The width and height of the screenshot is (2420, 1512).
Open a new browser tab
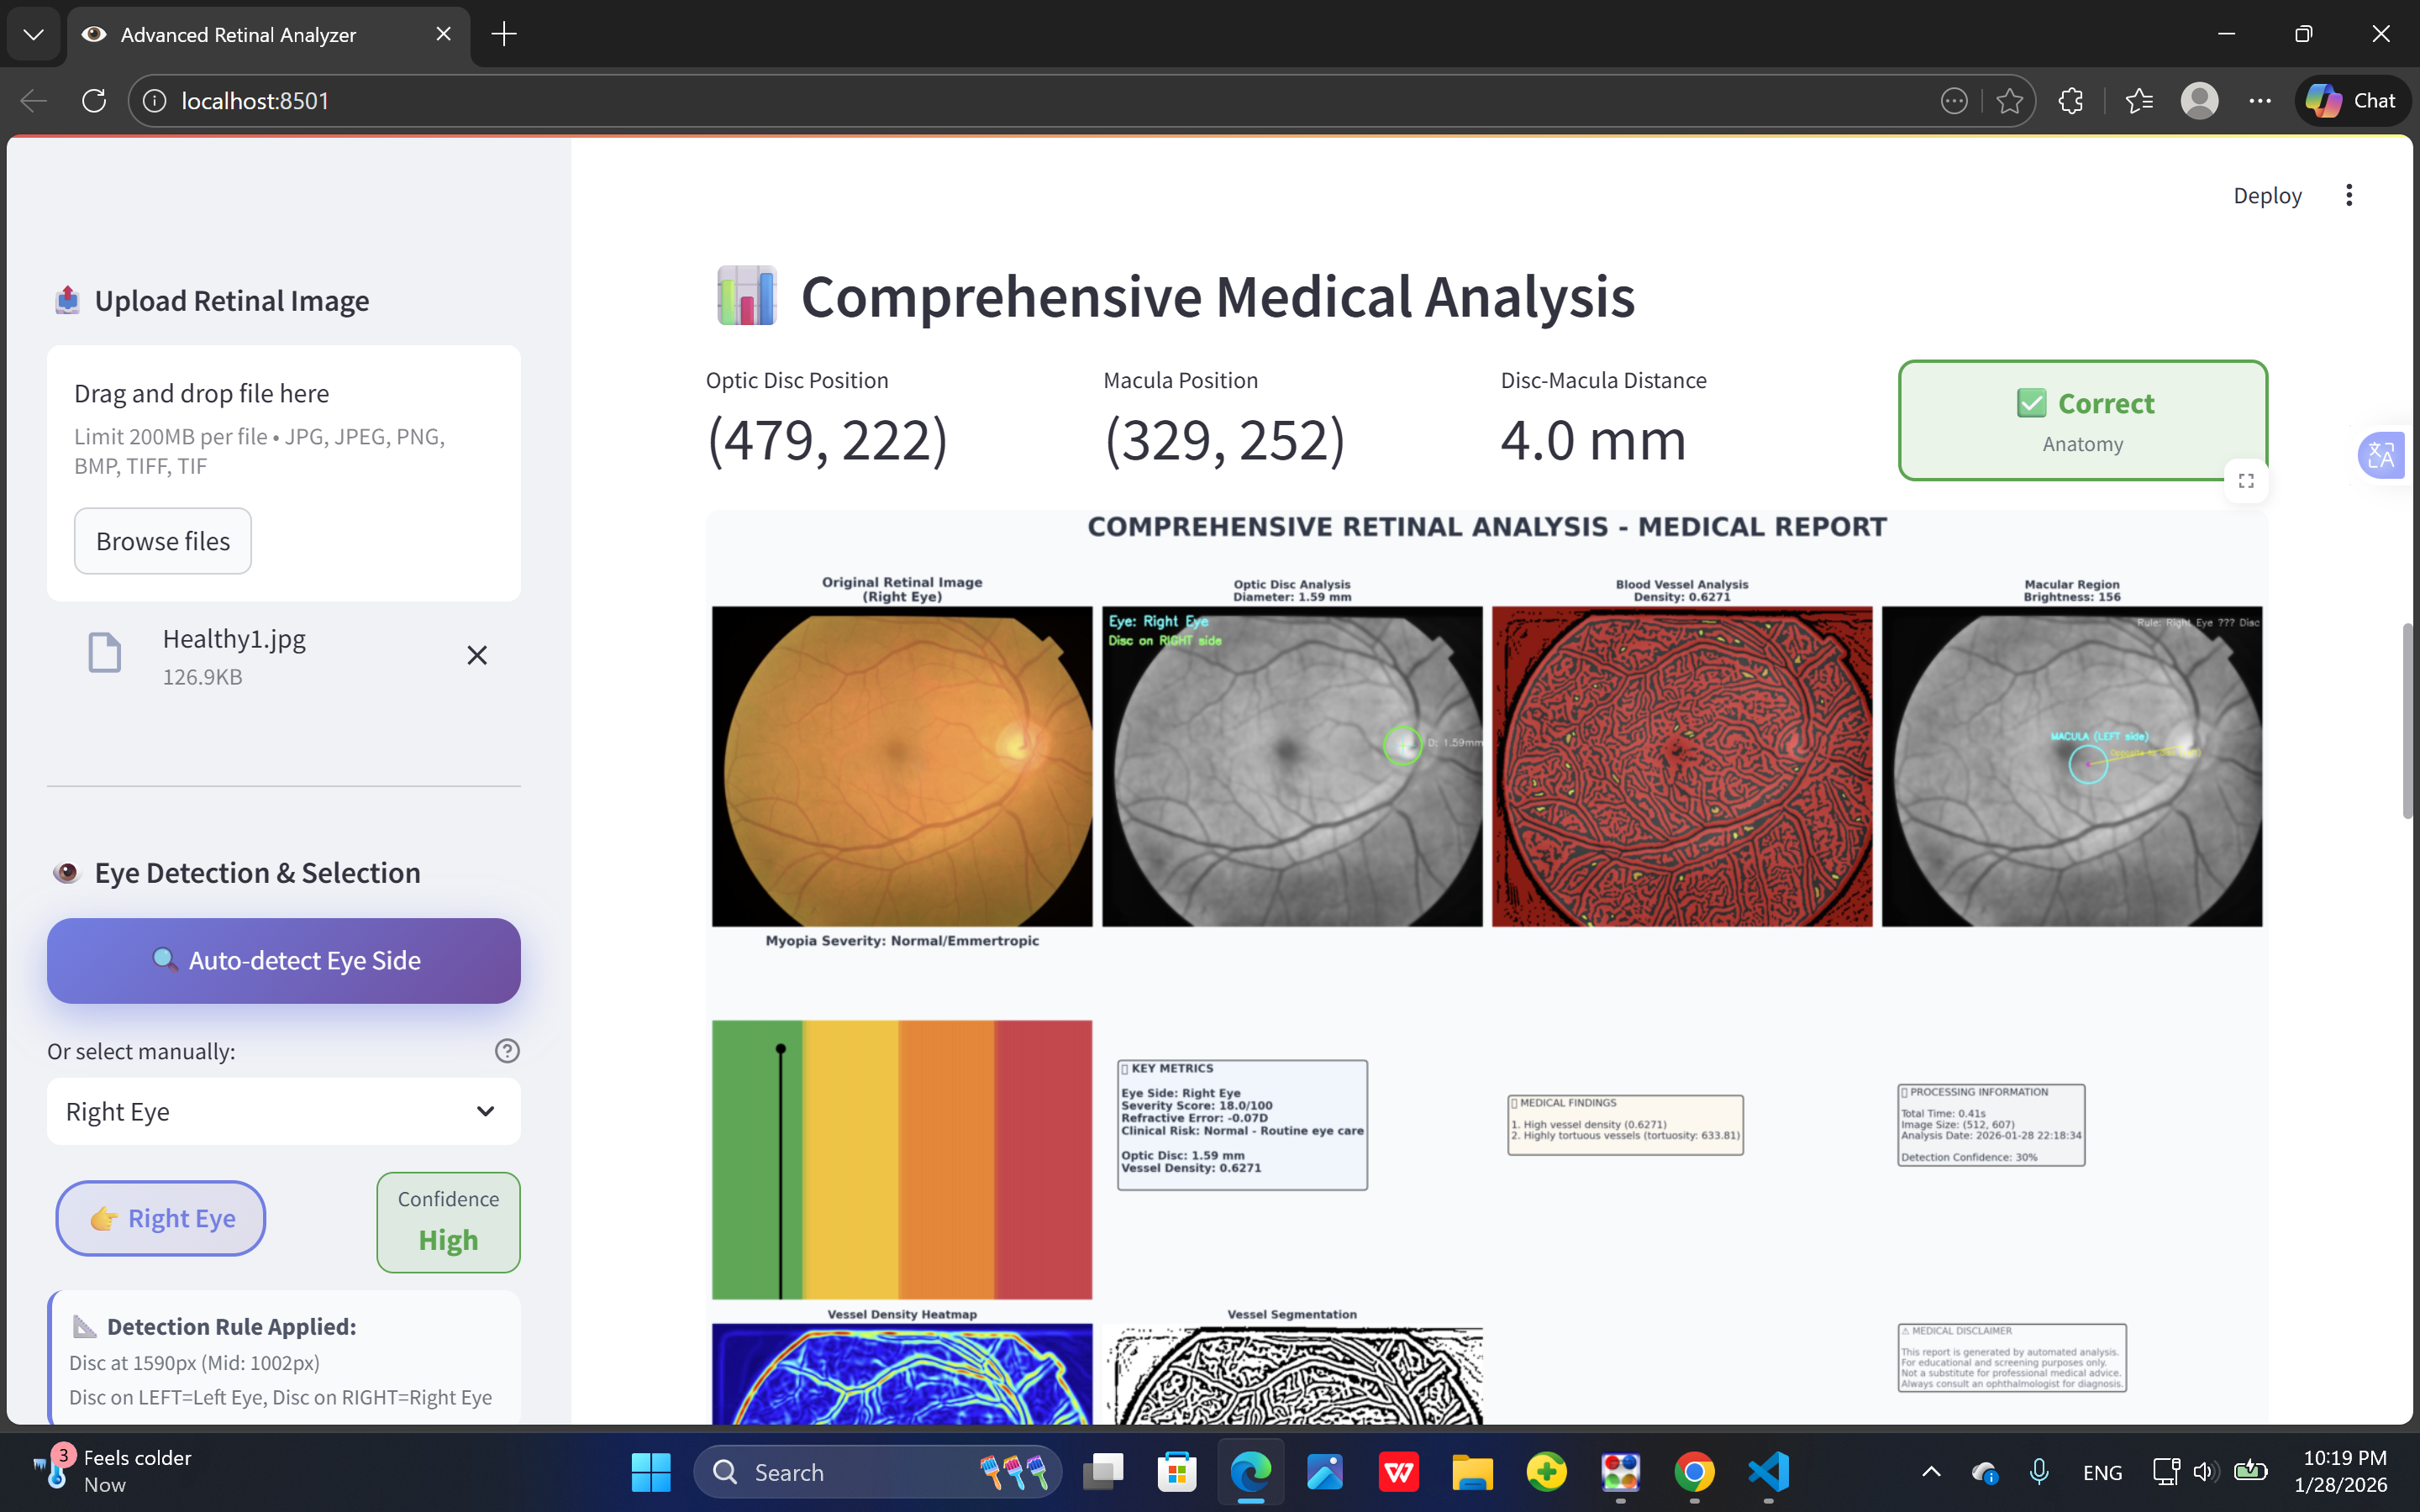(x=504, y=35)
